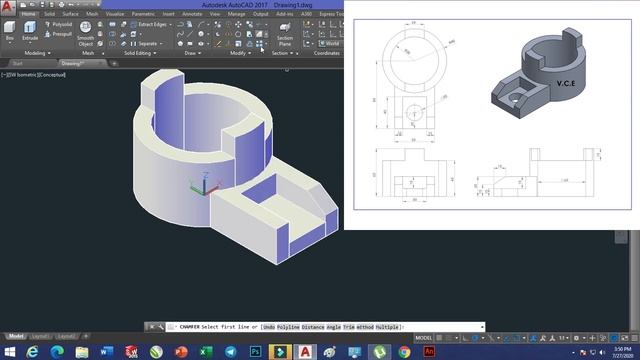Expand the Modeling panel title

(x=38, y=53)
